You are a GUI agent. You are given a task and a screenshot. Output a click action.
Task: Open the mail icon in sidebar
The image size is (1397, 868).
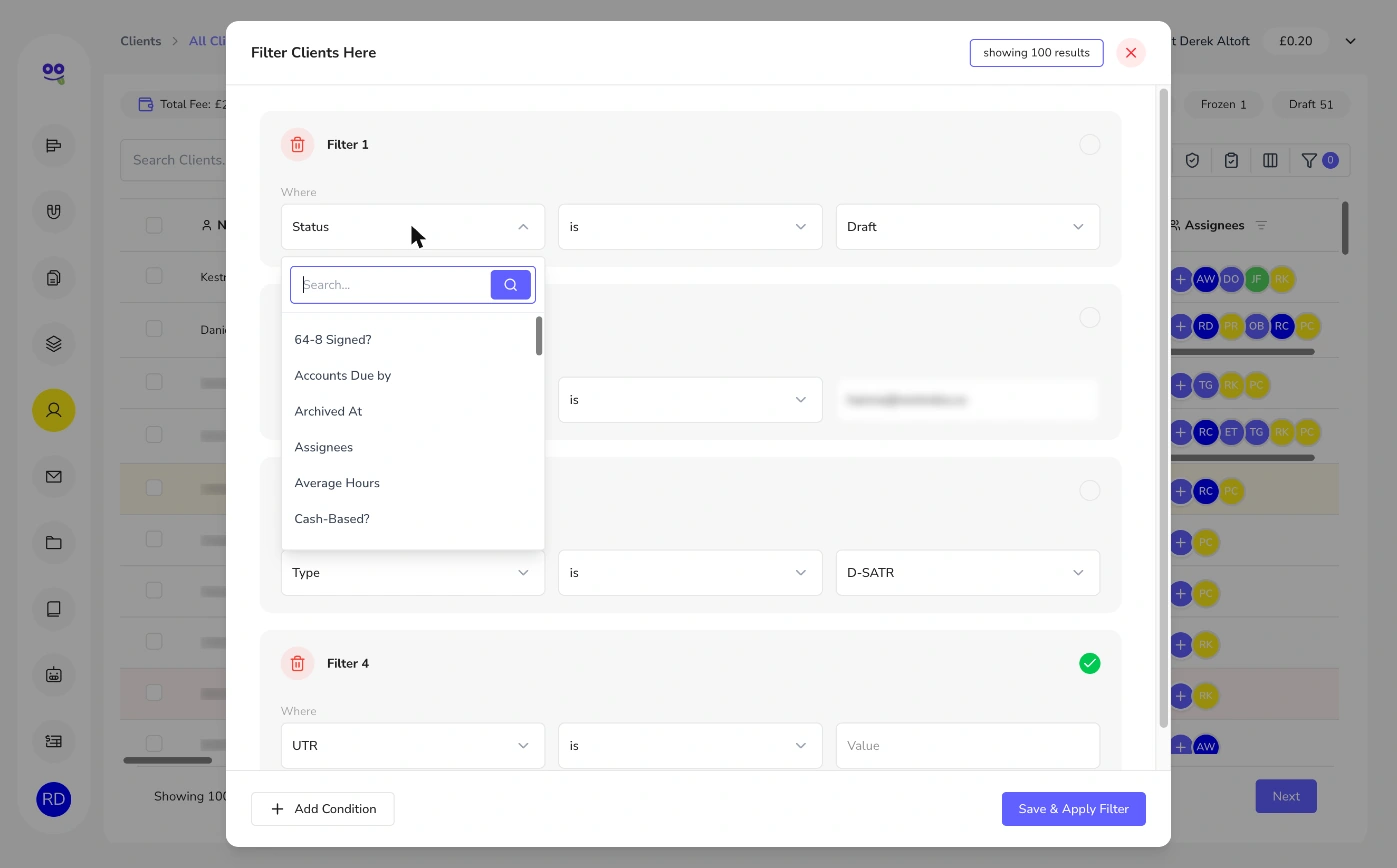54,477
